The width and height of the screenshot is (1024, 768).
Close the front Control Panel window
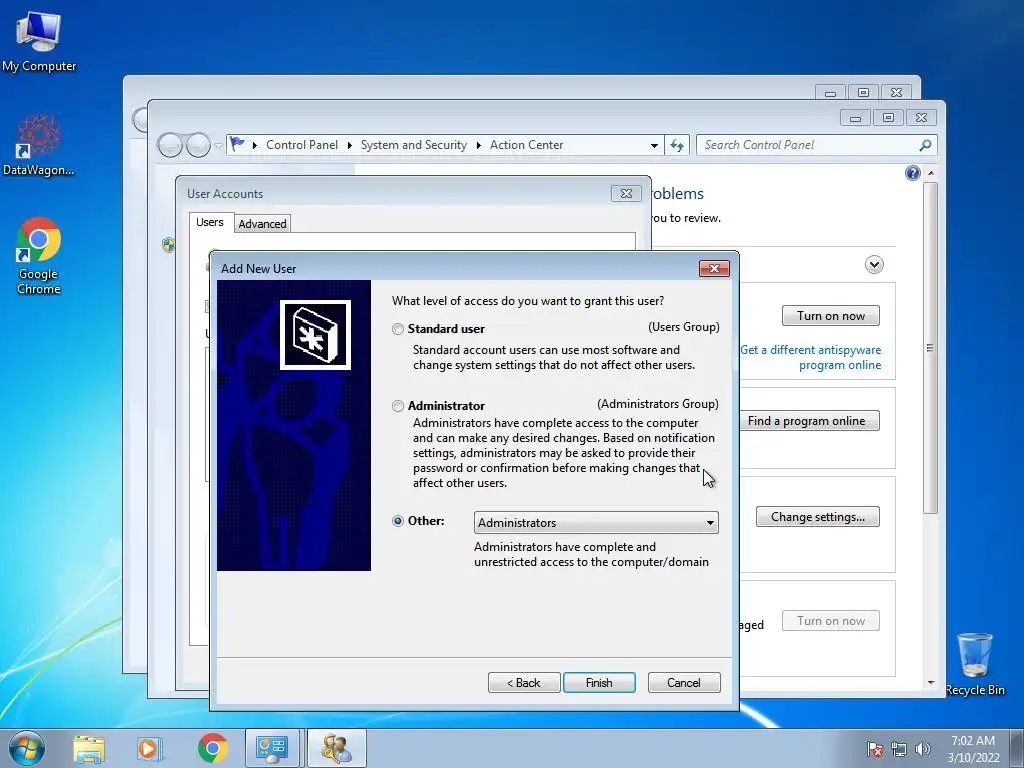point(921,118)
